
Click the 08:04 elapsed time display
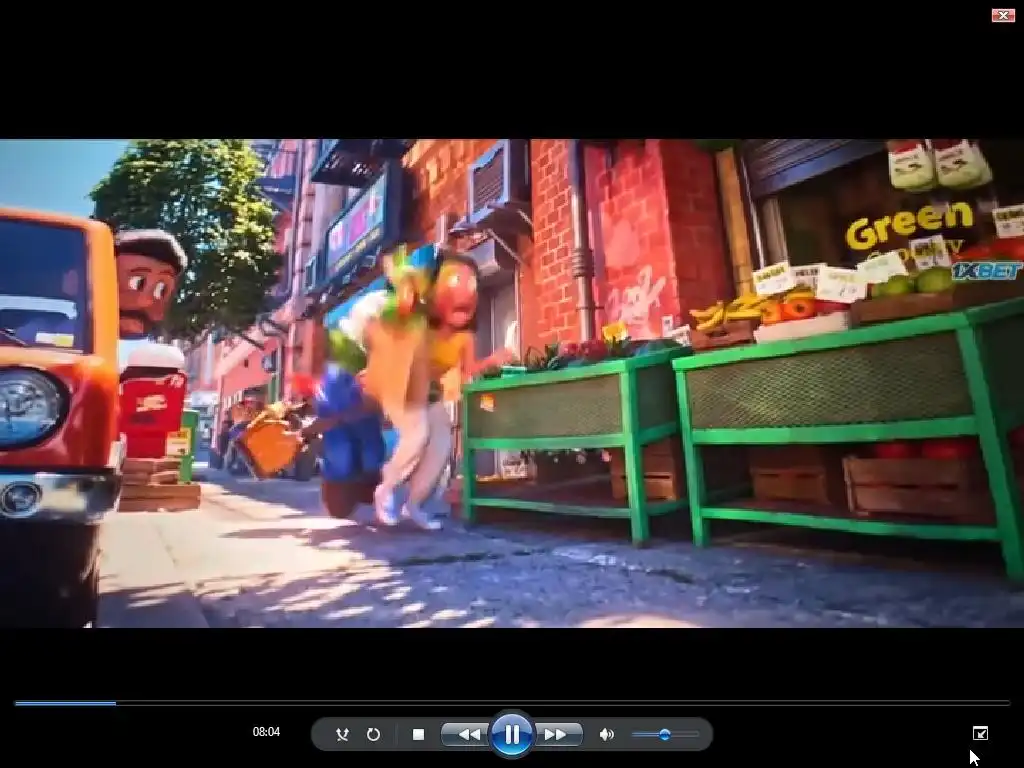pos(266,731)
